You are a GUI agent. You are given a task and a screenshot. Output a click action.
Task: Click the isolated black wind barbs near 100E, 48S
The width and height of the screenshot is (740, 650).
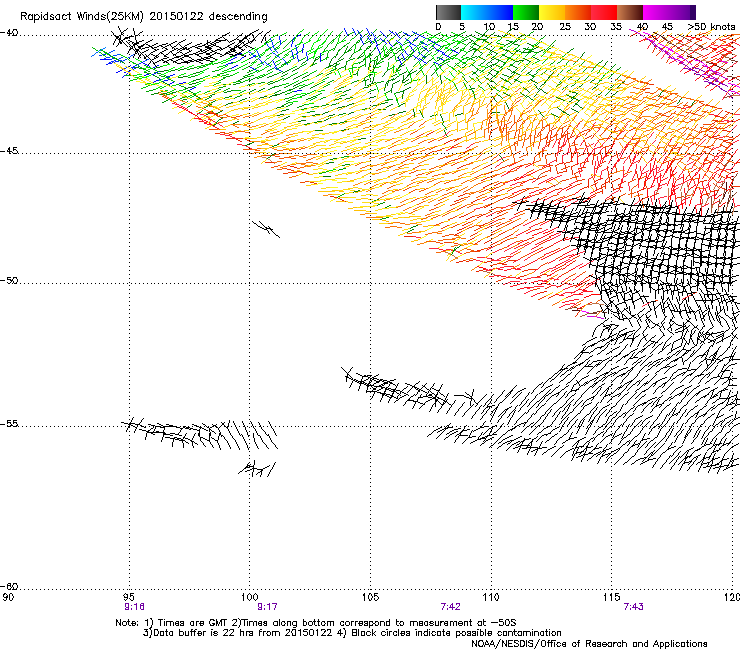[x=266, y=229]
